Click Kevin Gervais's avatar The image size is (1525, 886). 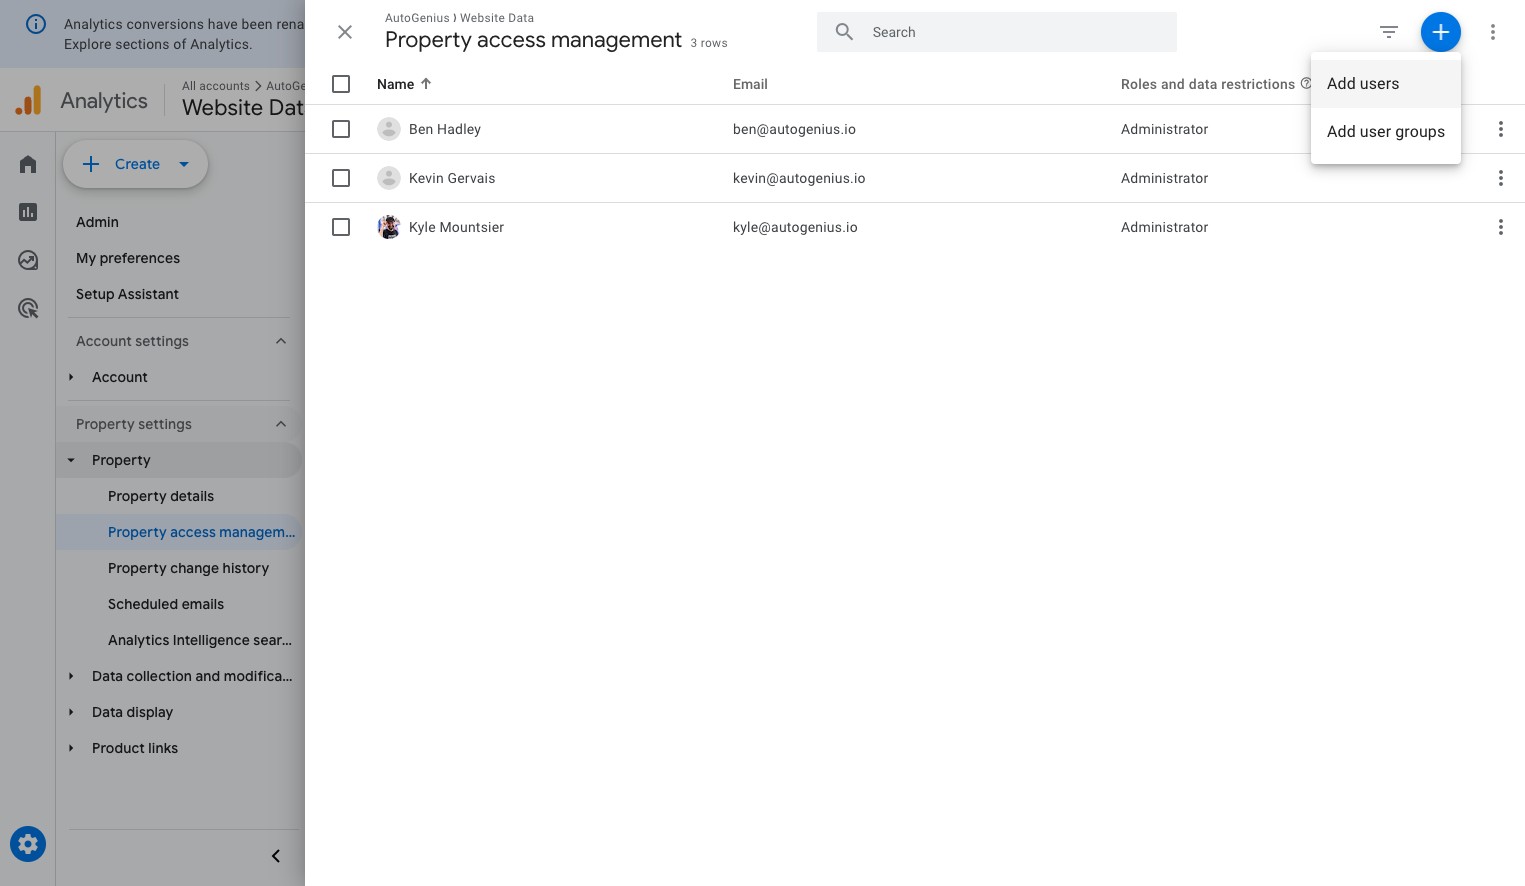389,178
